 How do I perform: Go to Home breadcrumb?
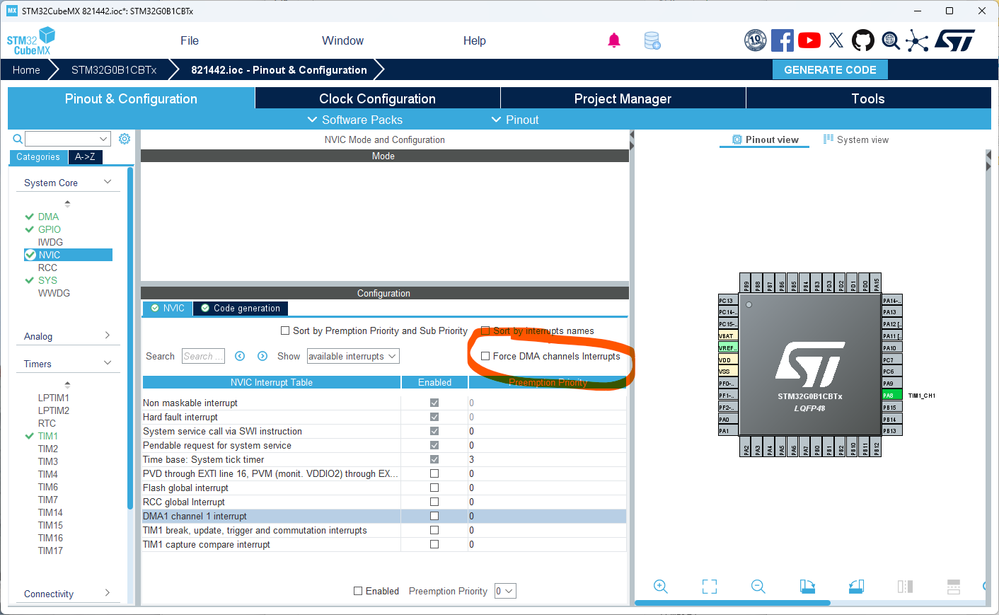pos(26,70)
